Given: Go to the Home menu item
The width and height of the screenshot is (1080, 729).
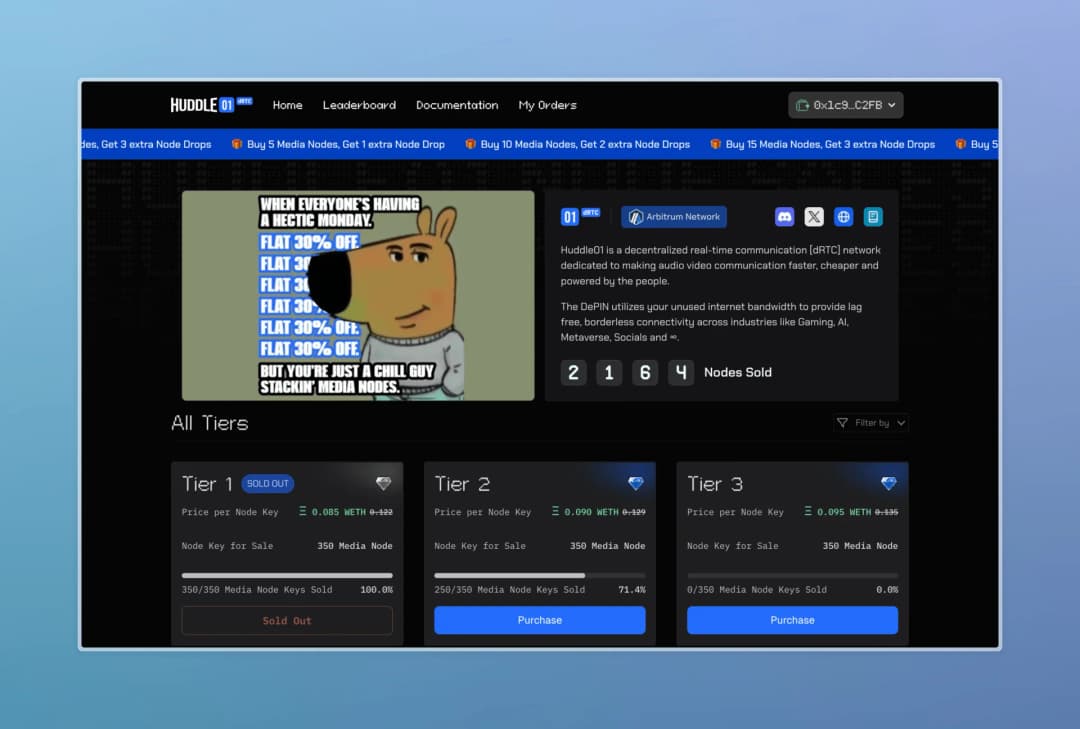Looking at the screenshot, I should point(287,105).
